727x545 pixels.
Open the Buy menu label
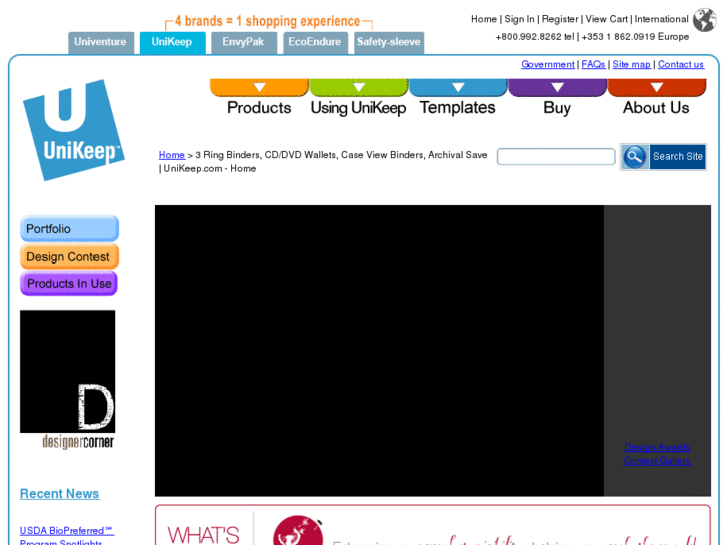click(x=557, y=108)
